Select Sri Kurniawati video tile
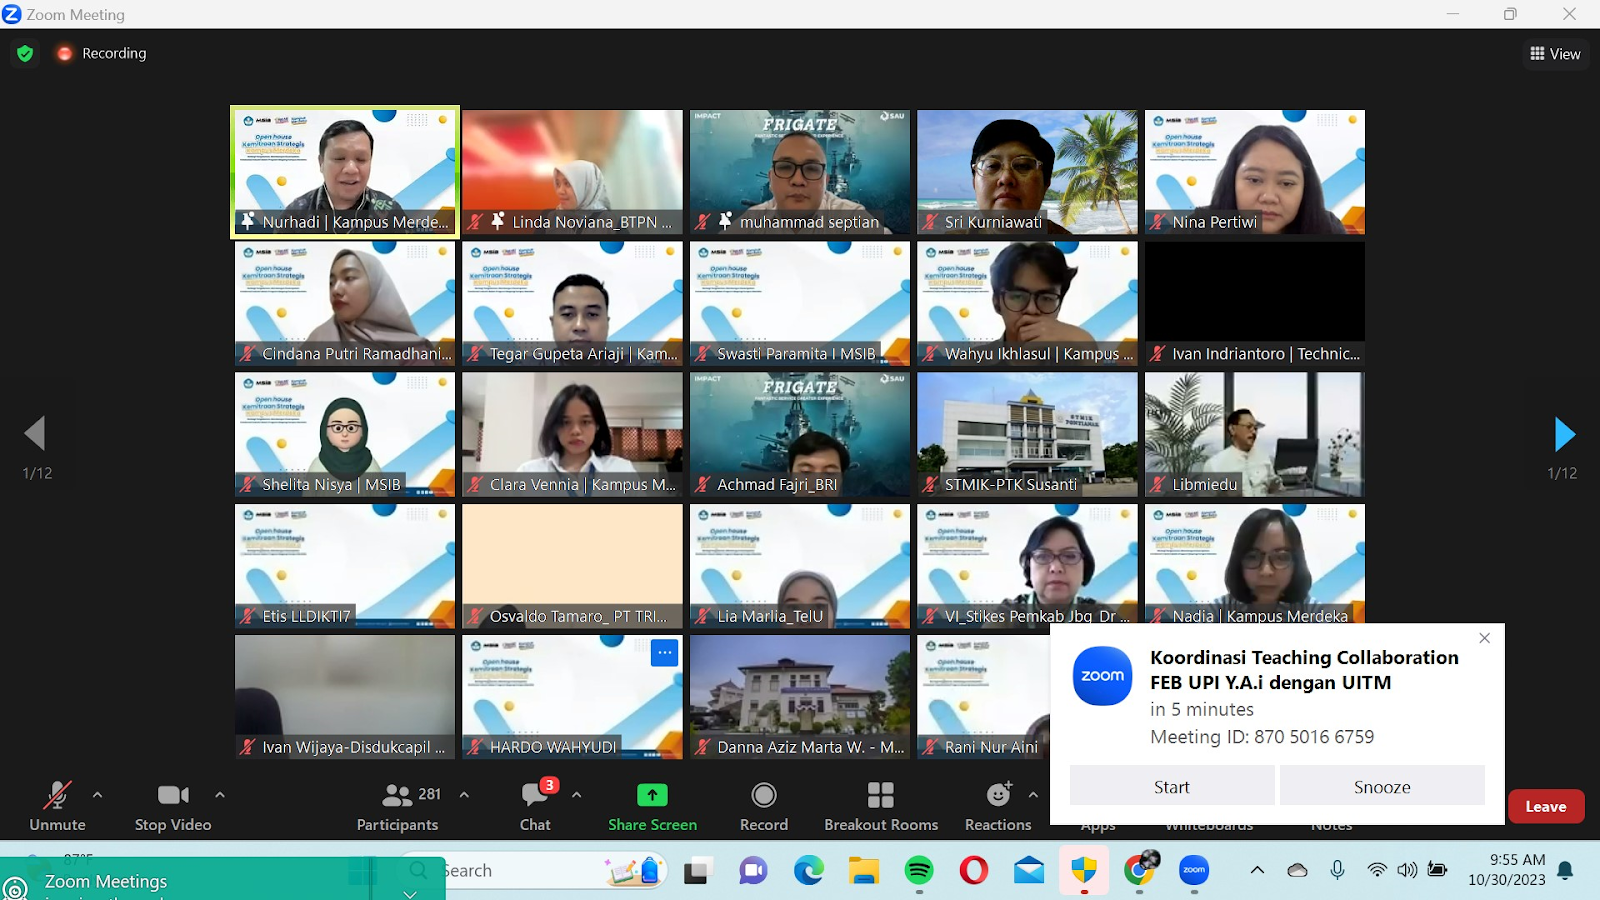 coord(1027,172)
